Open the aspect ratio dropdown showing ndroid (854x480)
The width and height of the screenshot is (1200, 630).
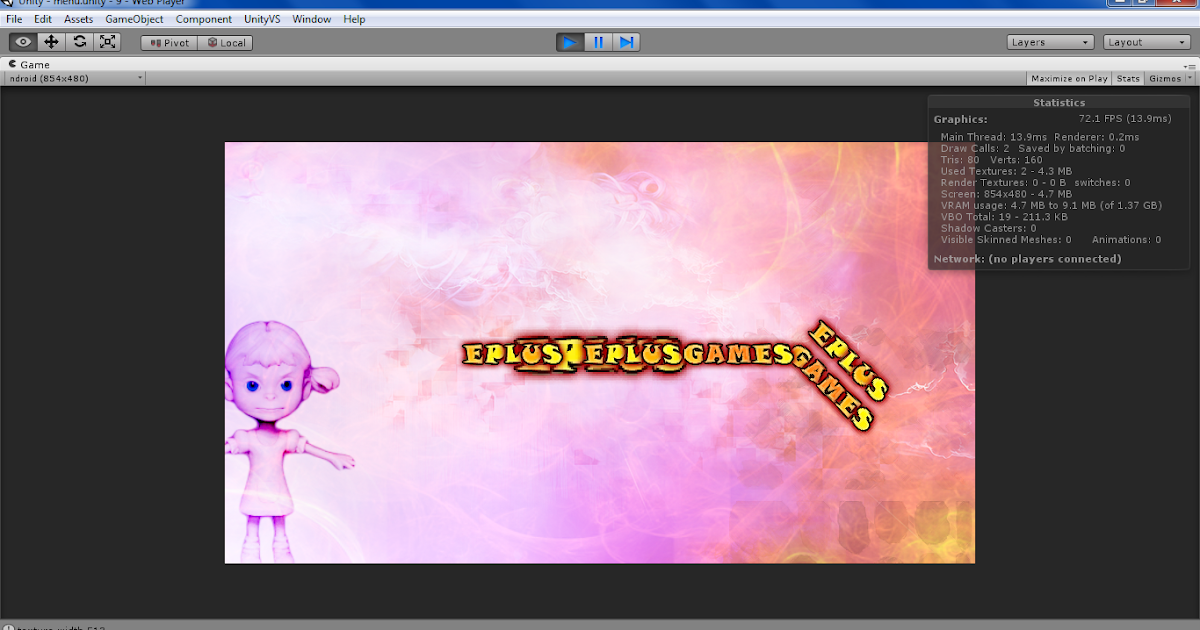pos(73,77)
